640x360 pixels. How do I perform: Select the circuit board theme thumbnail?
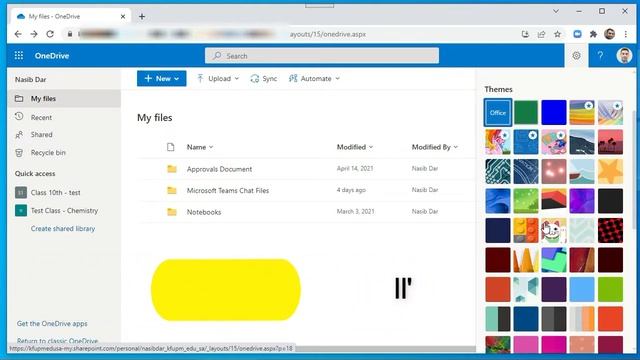click(498, 171)
